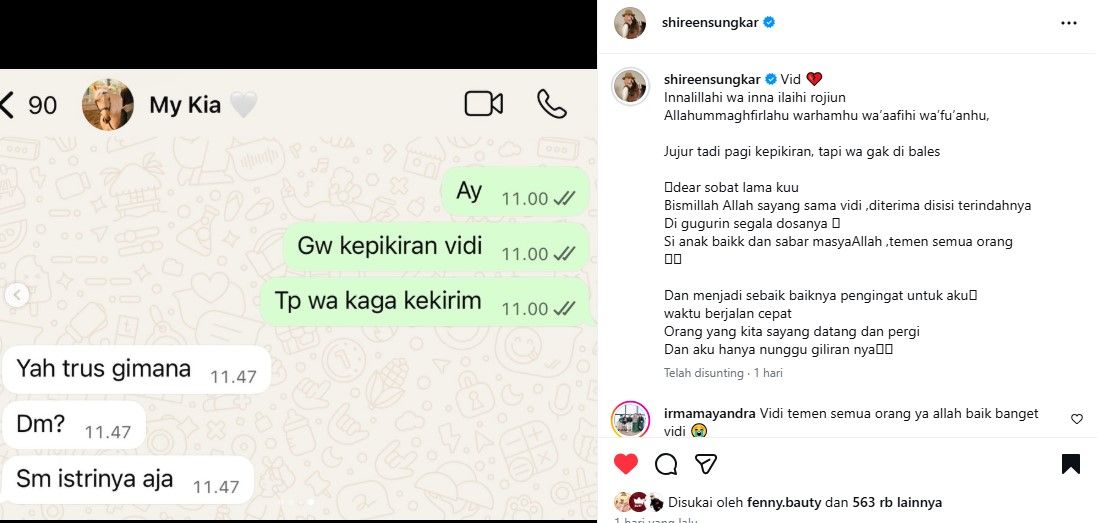Open irmamayandra's story avatar
The image size is (1097, 523).
(630, 420)
